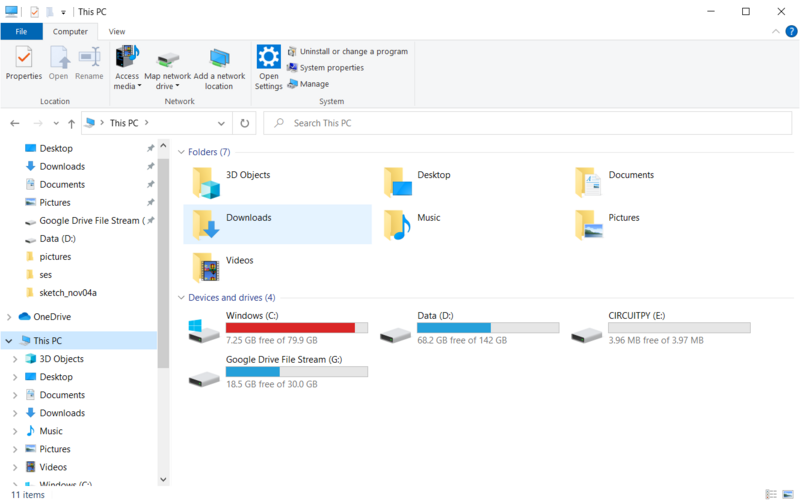Select Google Drive File Stream (G:) drive
Viewport: 800px width, 504px height.
coord(278,372)
